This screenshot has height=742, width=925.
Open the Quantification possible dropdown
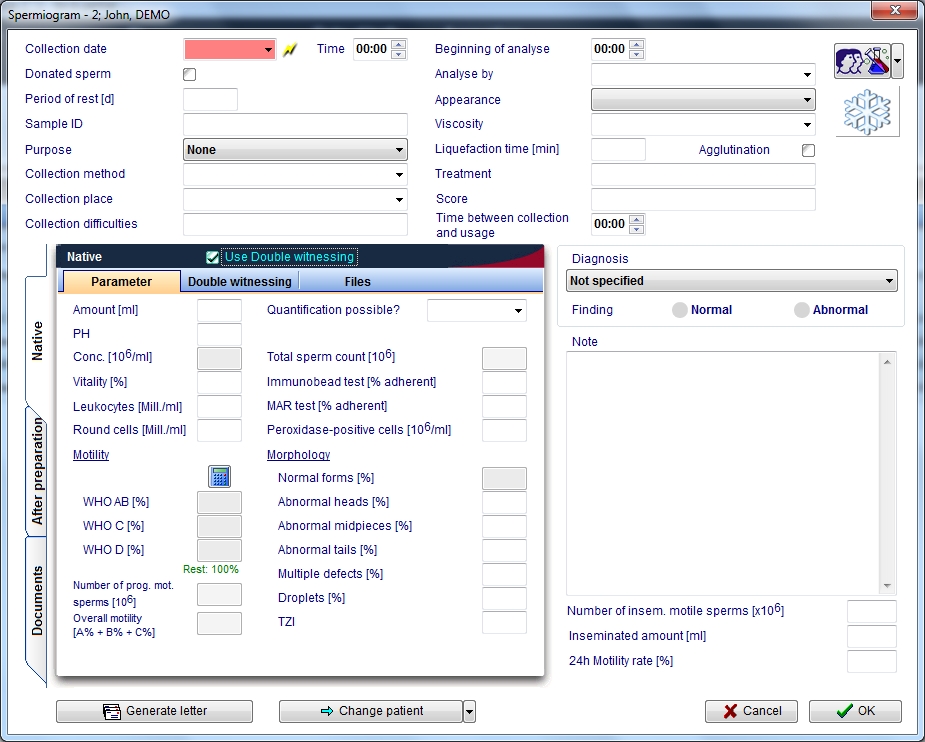pyautogui.click(x=477, y=310)
